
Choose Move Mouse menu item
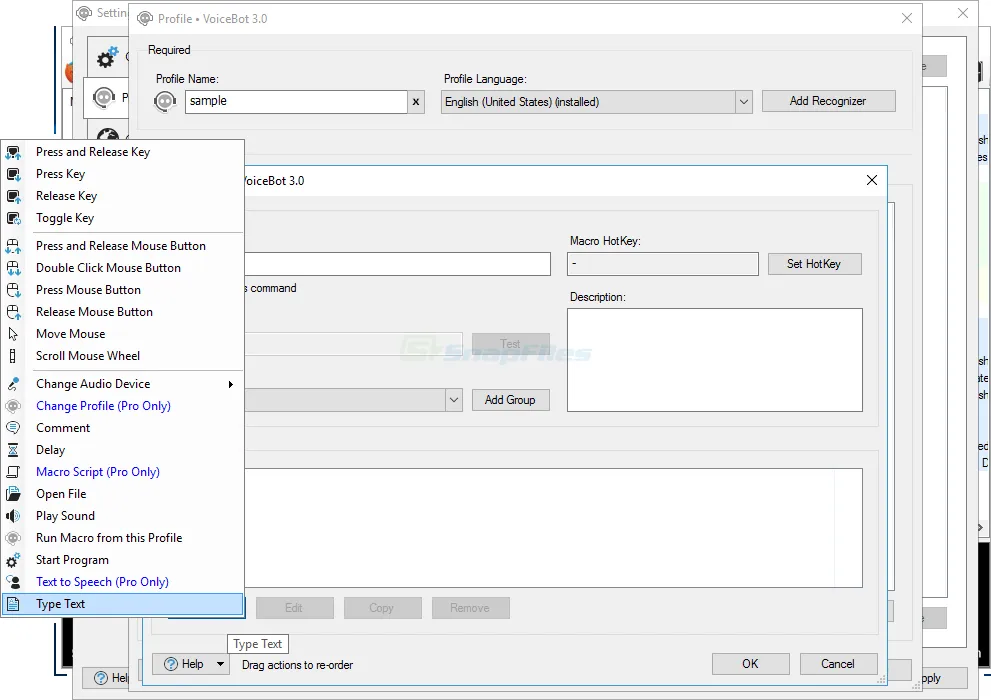coord(123,334)
